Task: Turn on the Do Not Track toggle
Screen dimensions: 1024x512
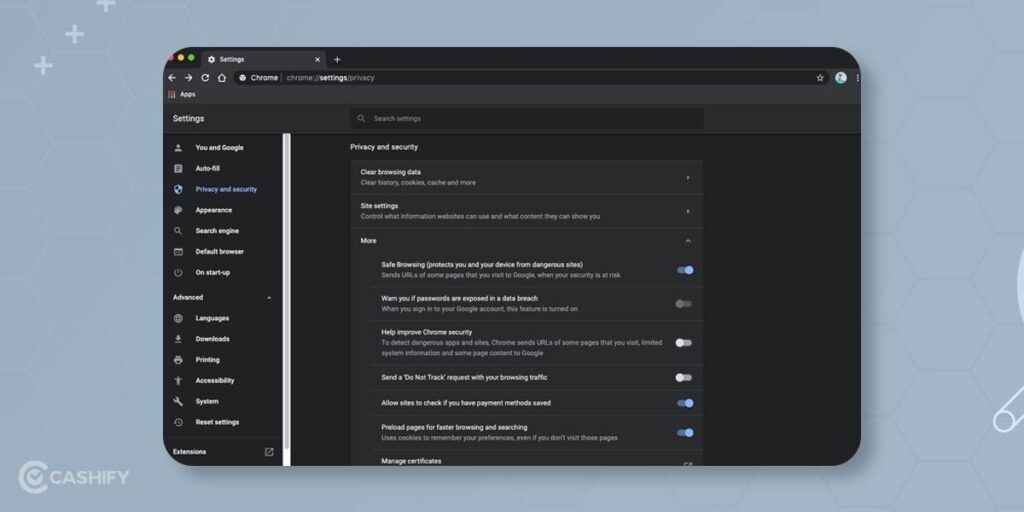Action: (x=683, y=377)
